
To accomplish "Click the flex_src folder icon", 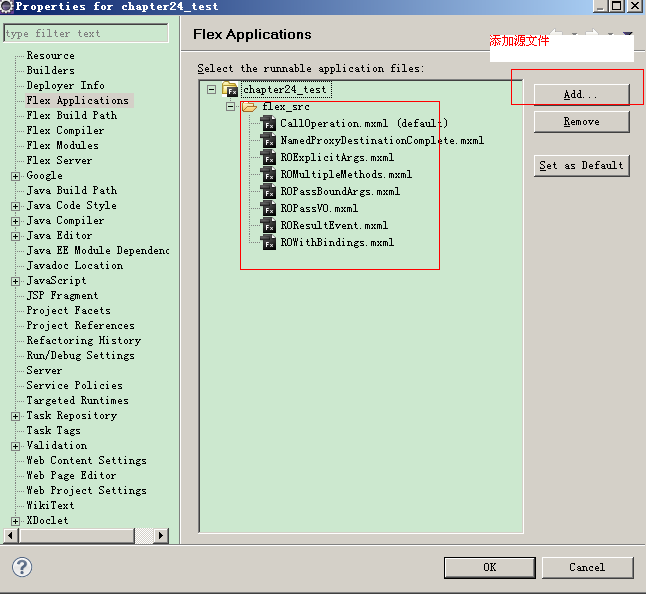I will [249, 106].
